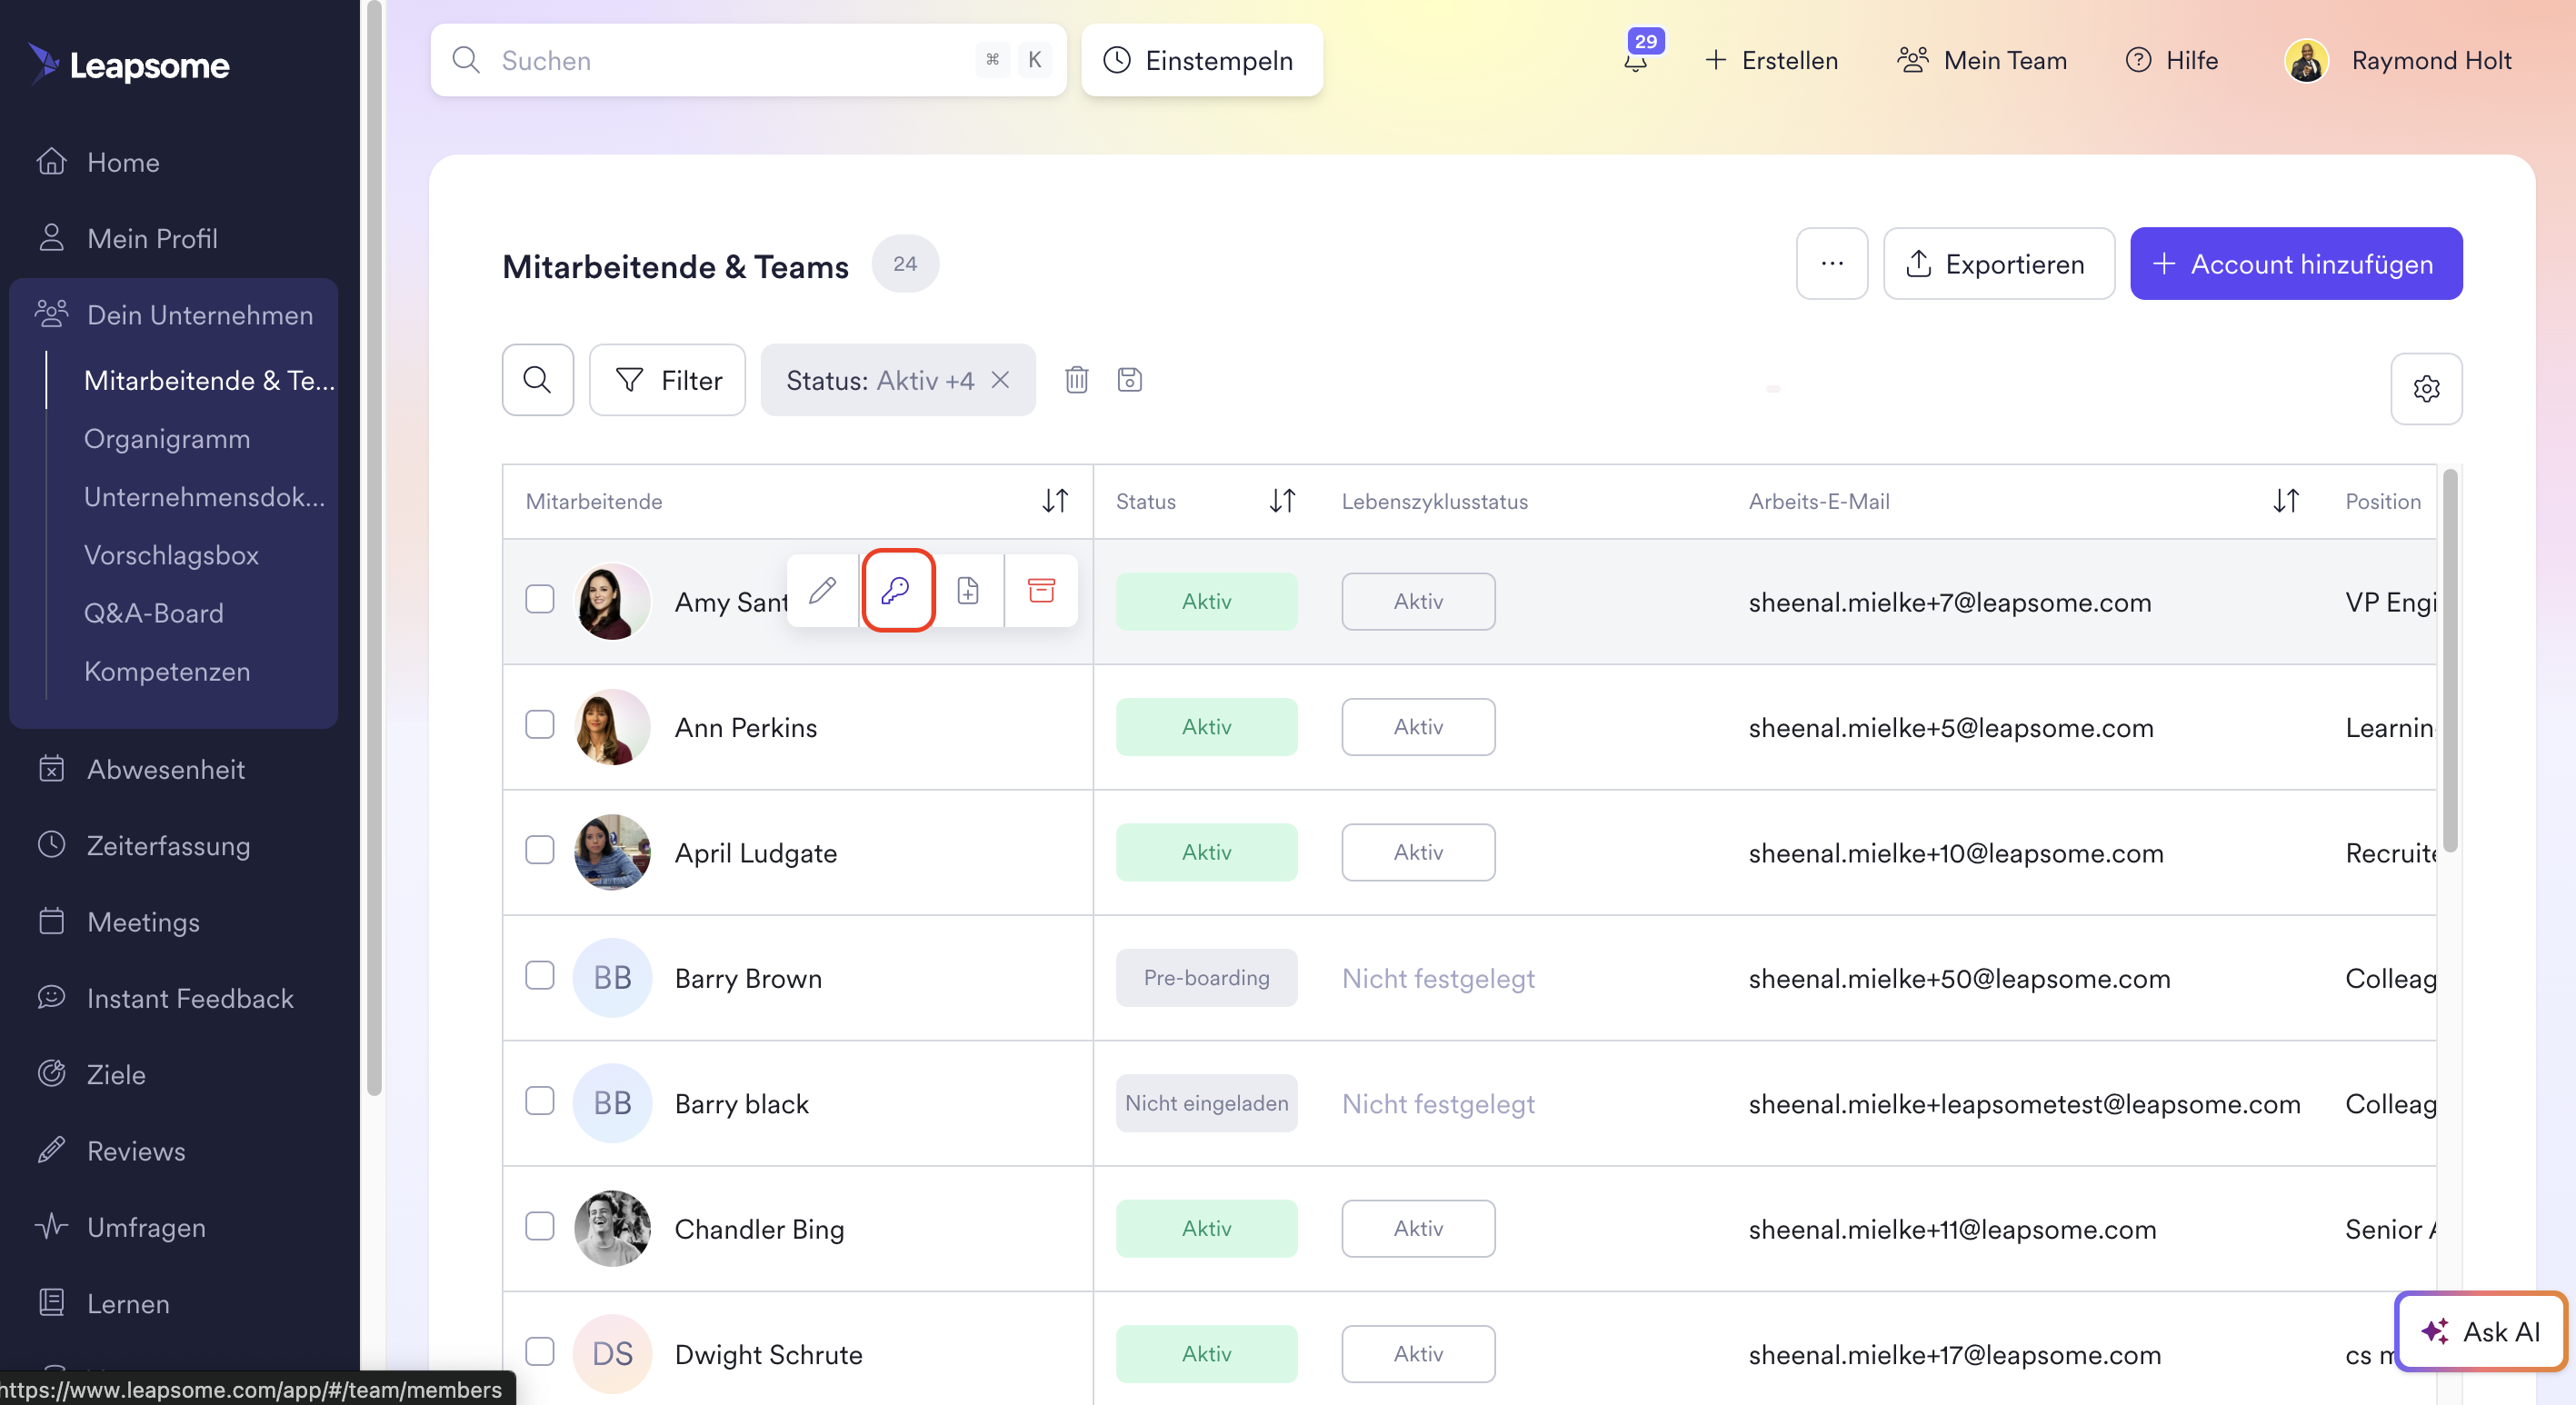Check the Barry Brown row checkbox

(x=540, y=976)
